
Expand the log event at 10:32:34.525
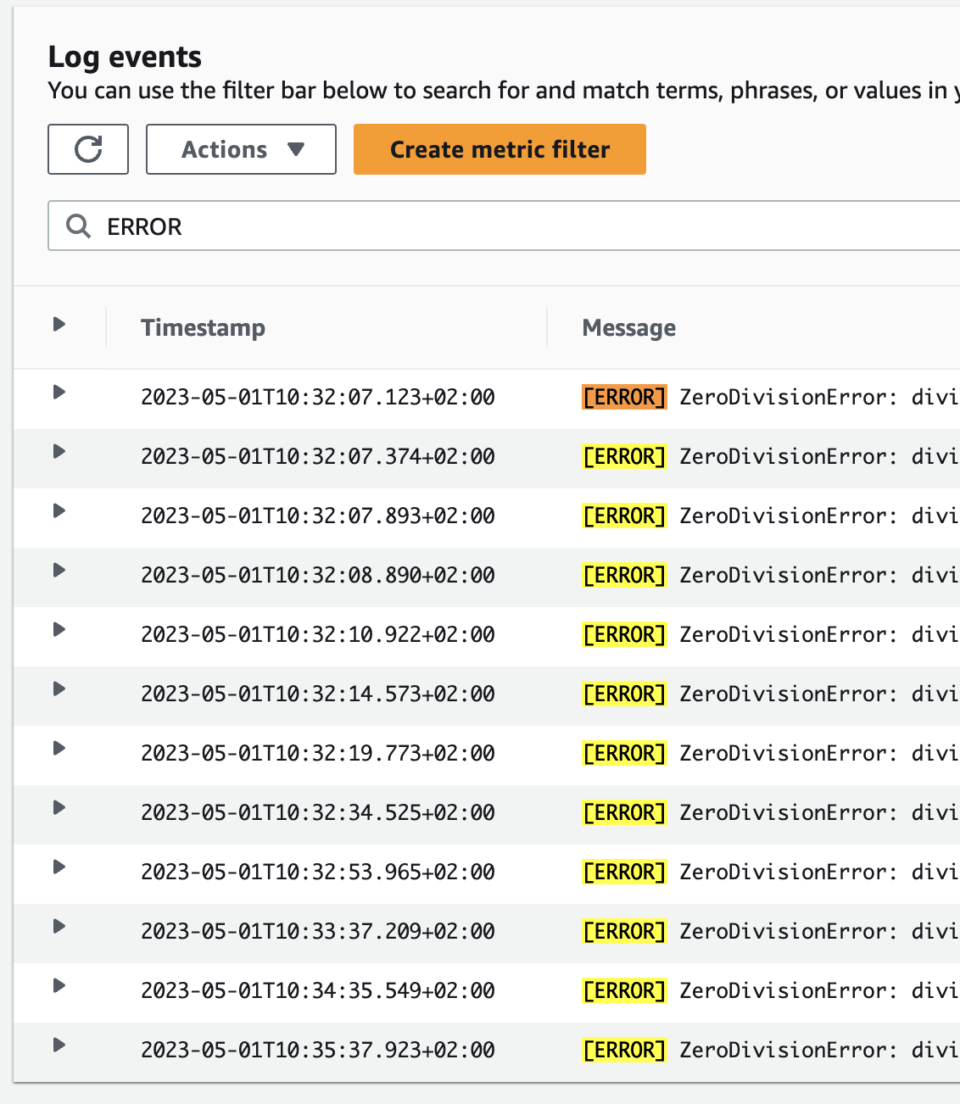[x=59, y=808]
